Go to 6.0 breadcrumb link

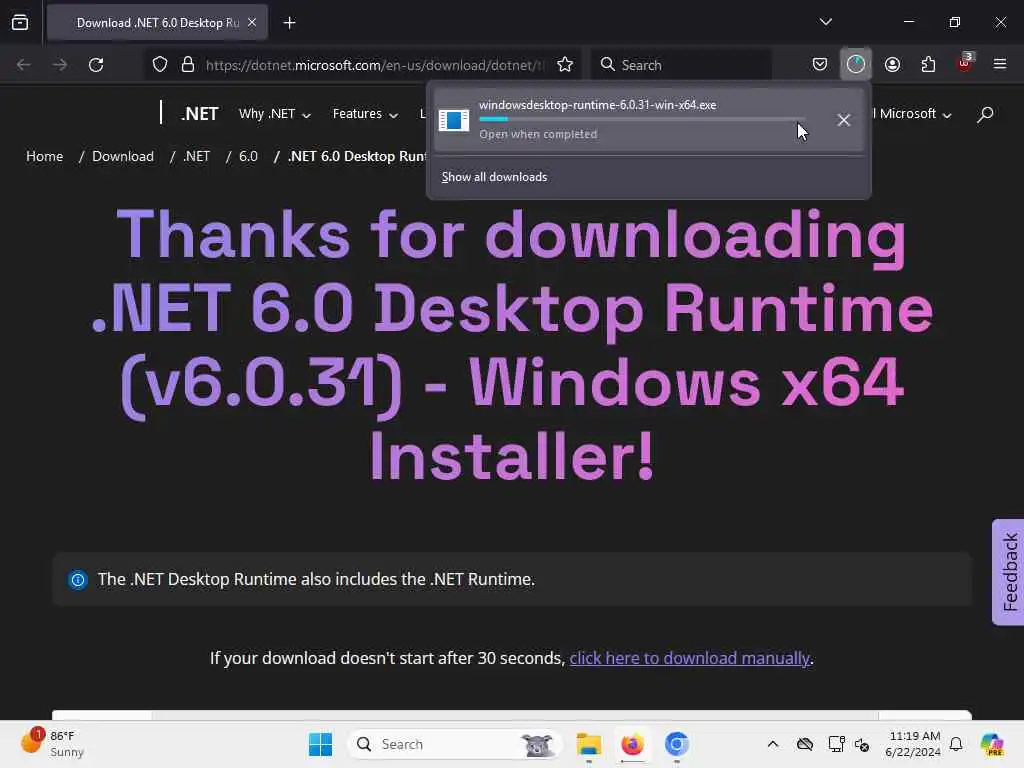click(248, 156)
